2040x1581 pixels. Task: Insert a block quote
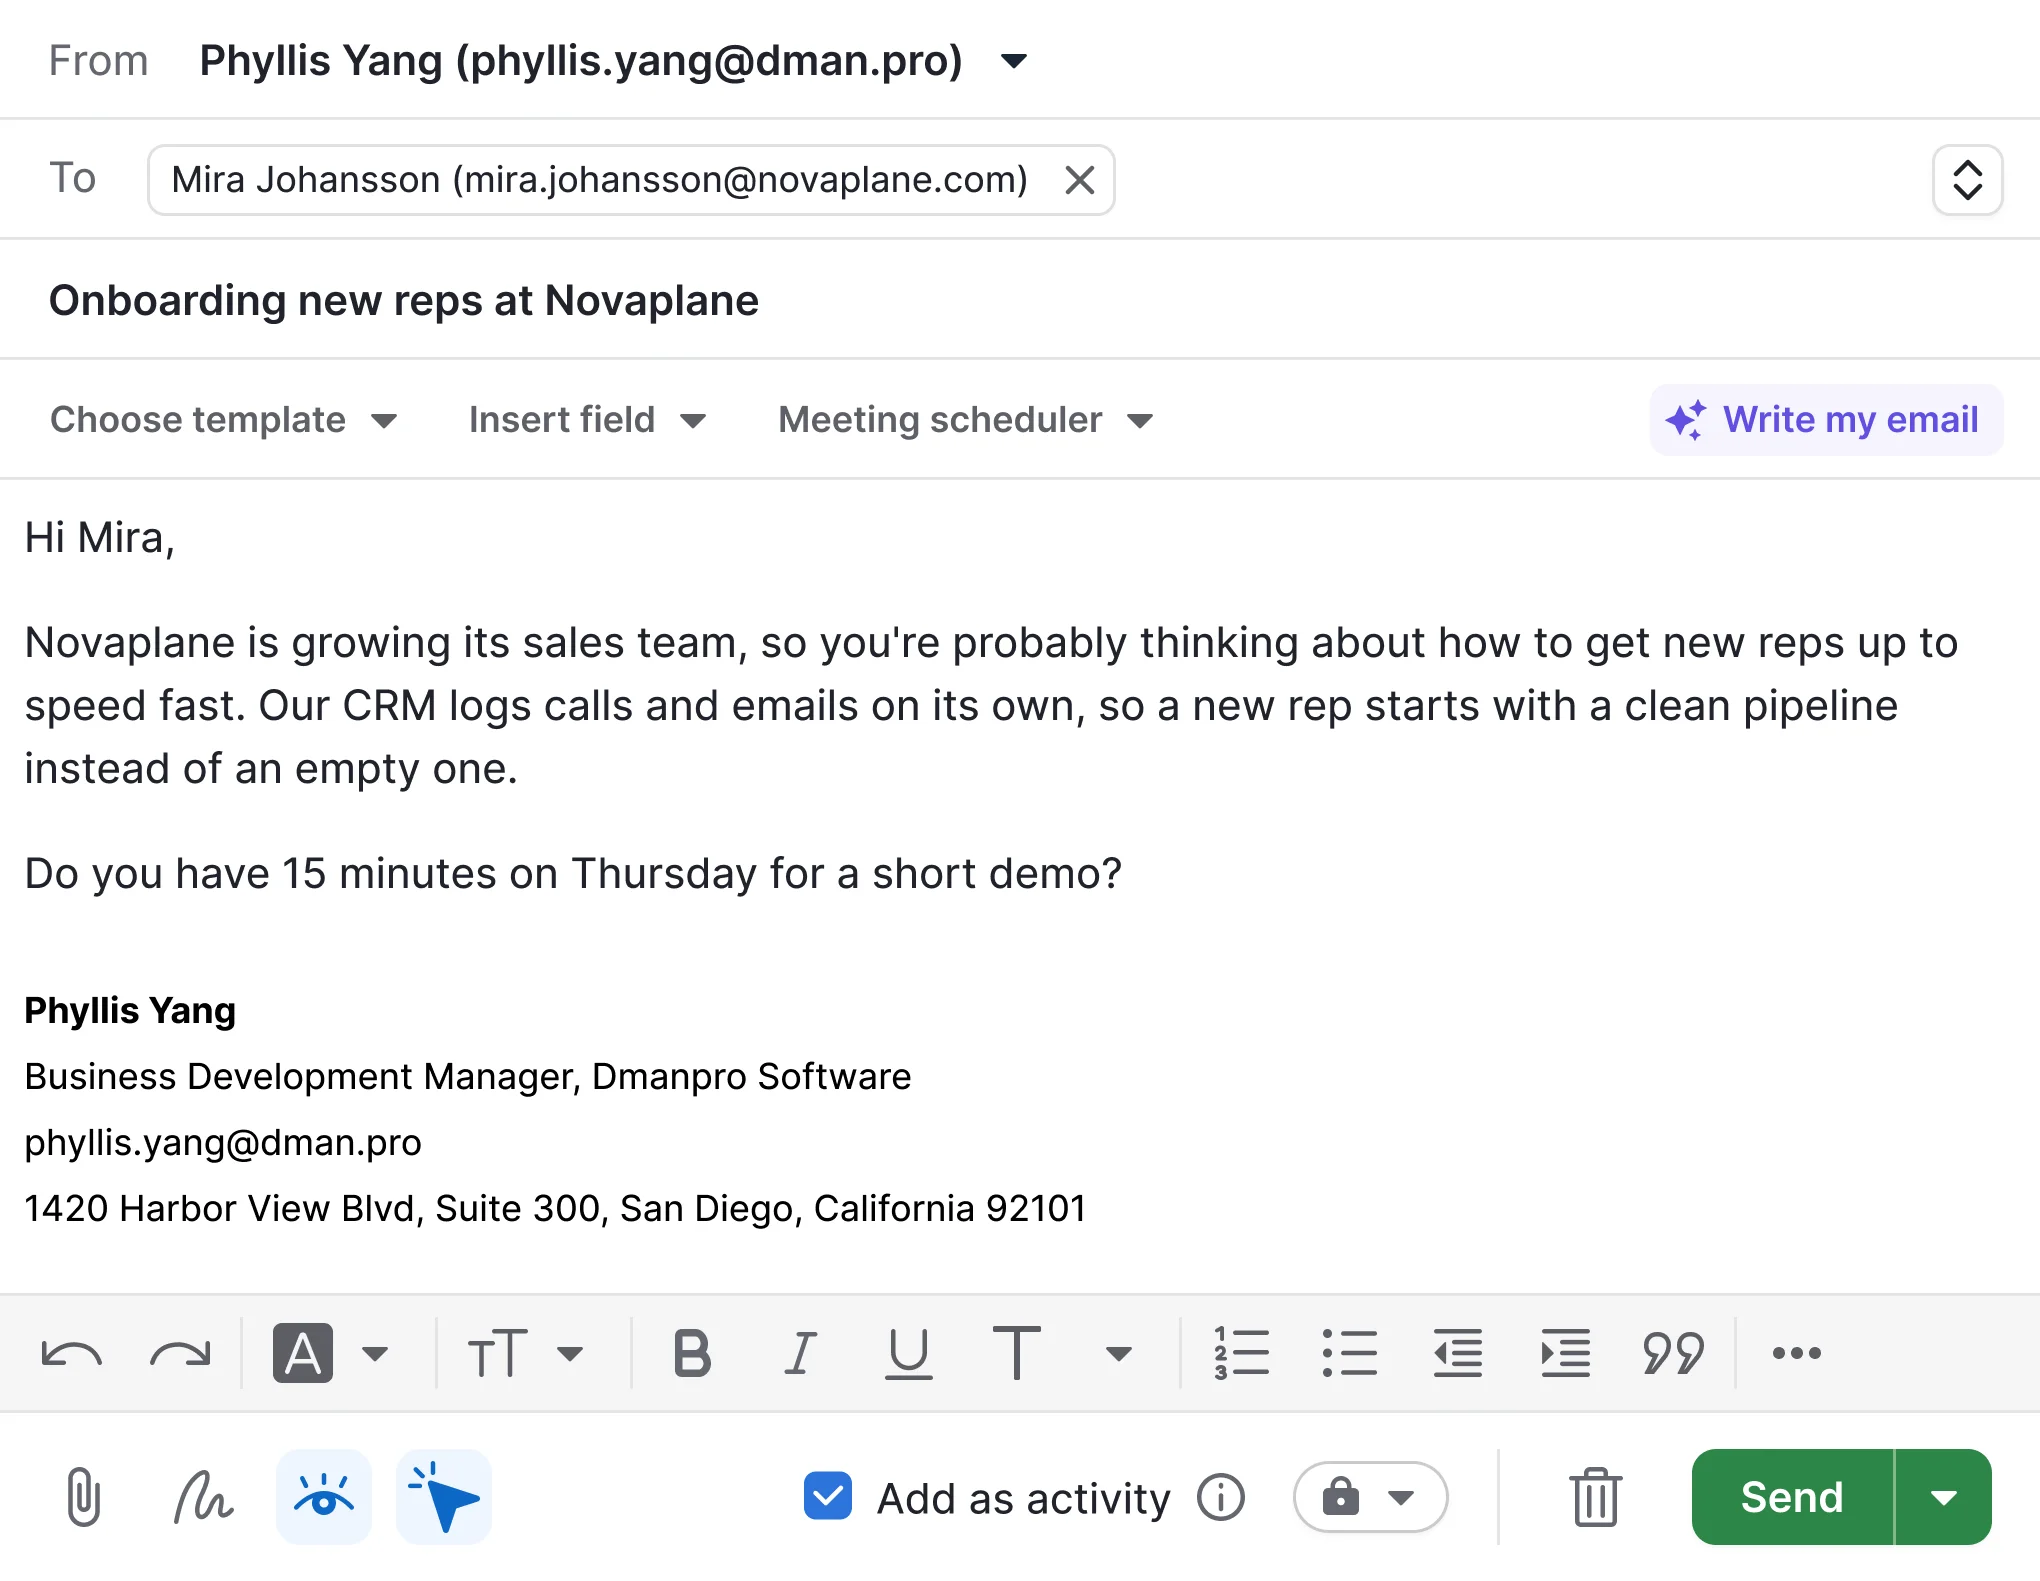coord(1673,1353)
